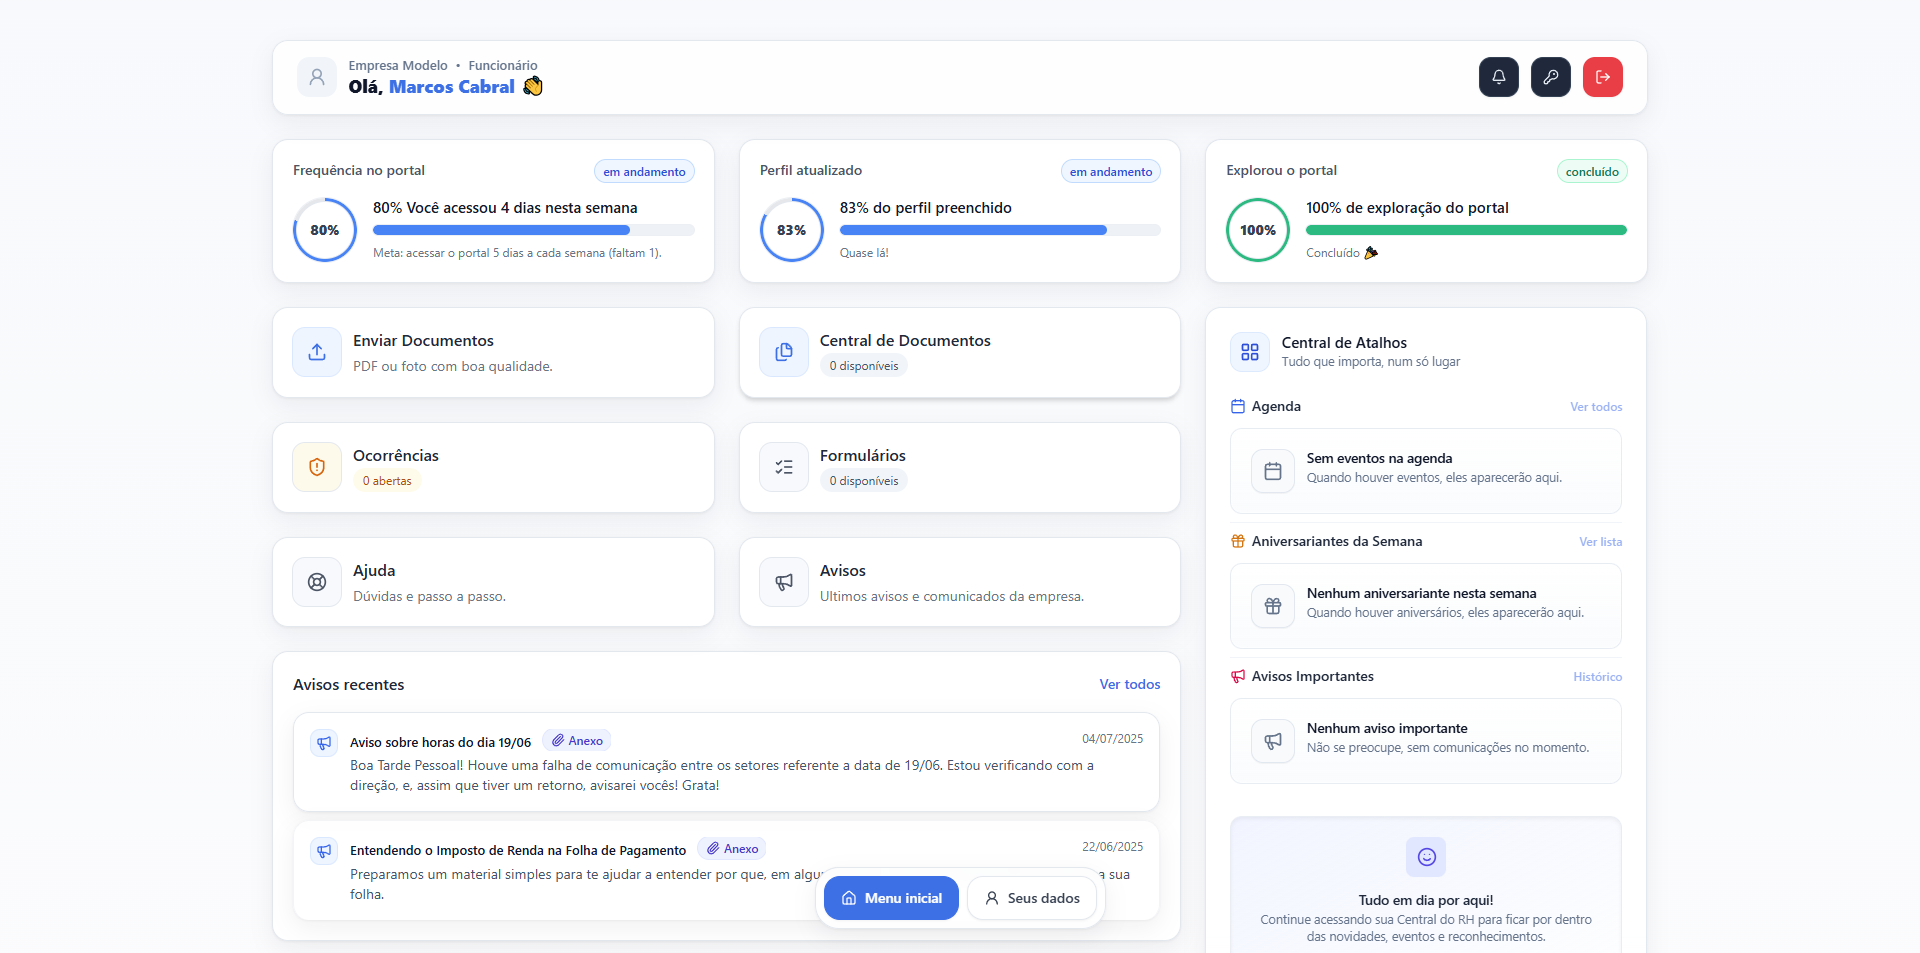Click the Ajuda help icon
Image resolution: width=1920 pixels, height=953 pixels.
(316, 582)
